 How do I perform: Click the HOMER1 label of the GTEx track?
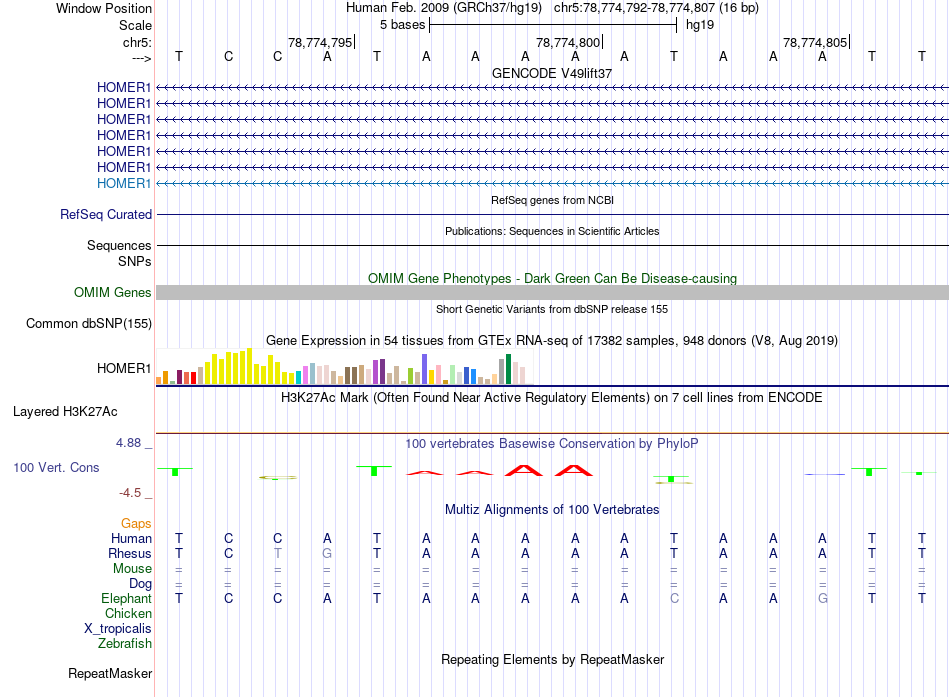point(124,369)
